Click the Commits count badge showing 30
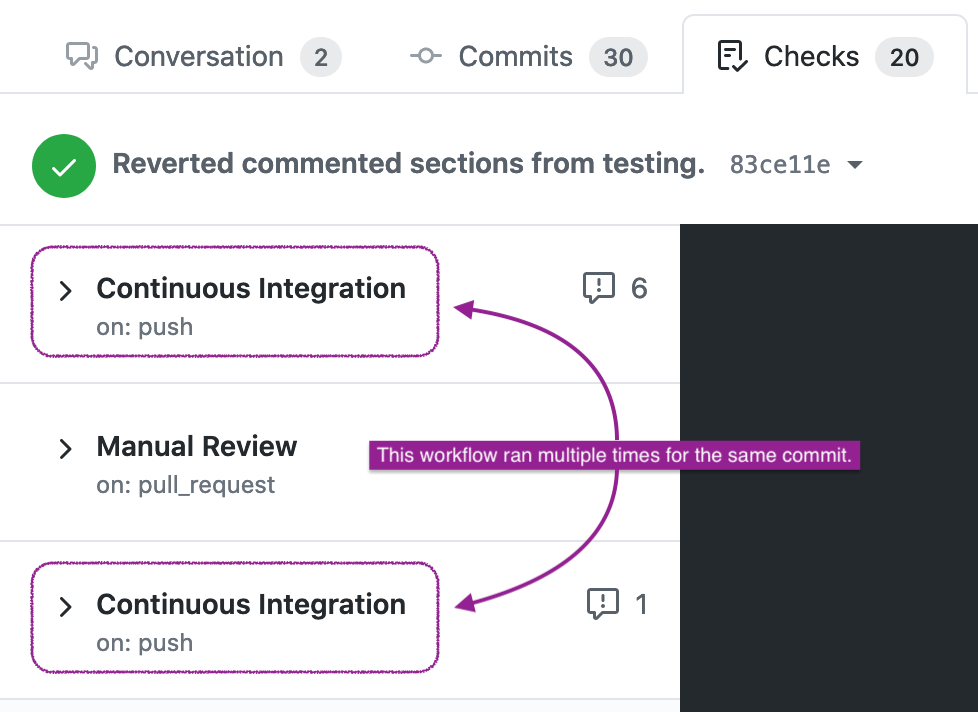The image size is (978, 712). (x=618, y=57)
